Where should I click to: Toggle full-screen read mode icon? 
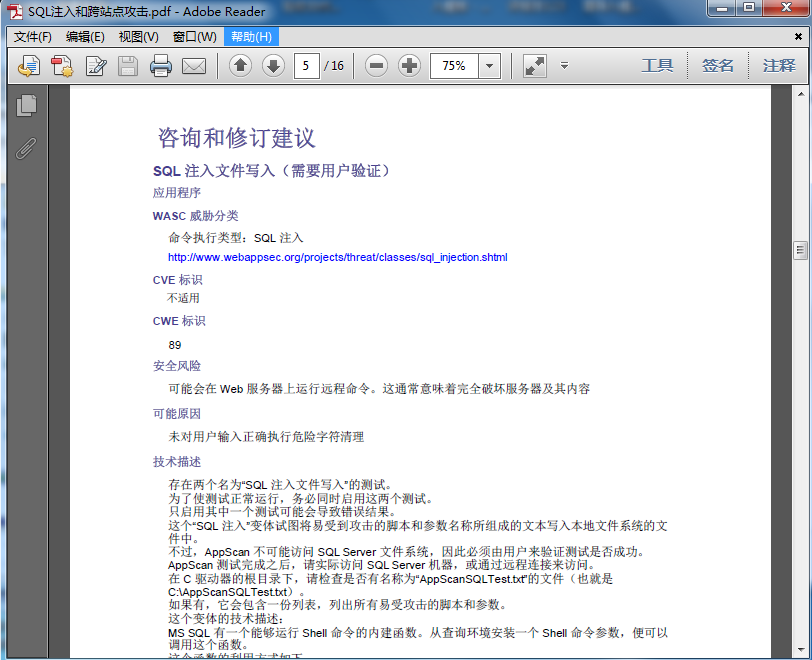534,66
